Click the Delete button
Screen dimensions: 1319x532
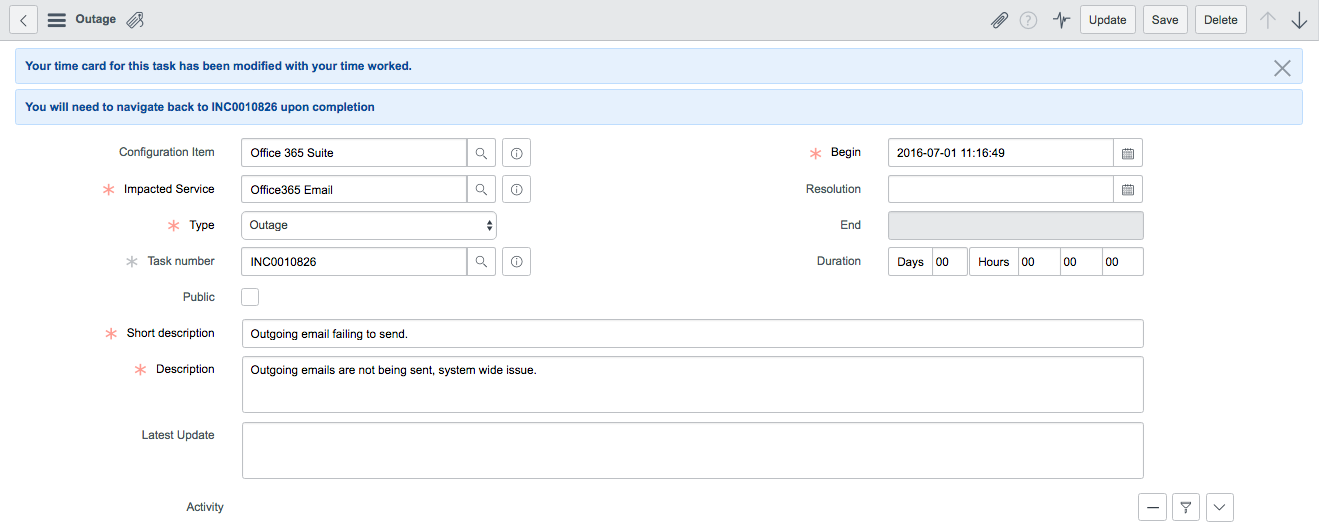click(1220, 20)
